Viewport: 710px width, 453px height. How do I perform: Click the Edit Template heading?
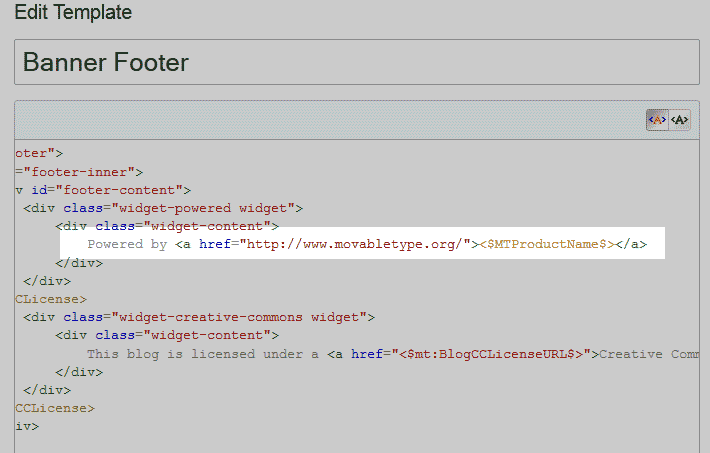click(73, 12)
